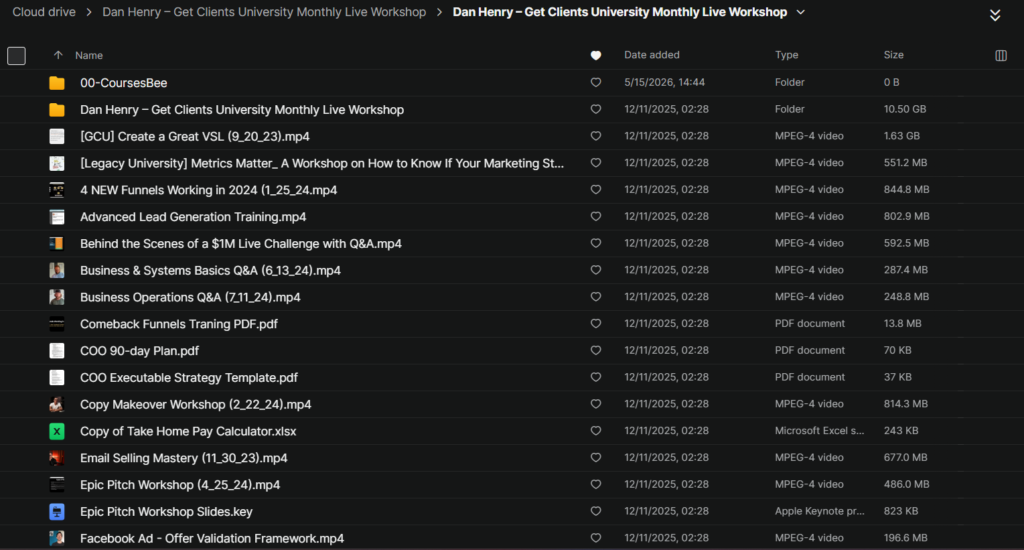Select Business & Systems Basics Q&A (6_13_24).mp4

[x=210, y=270]
